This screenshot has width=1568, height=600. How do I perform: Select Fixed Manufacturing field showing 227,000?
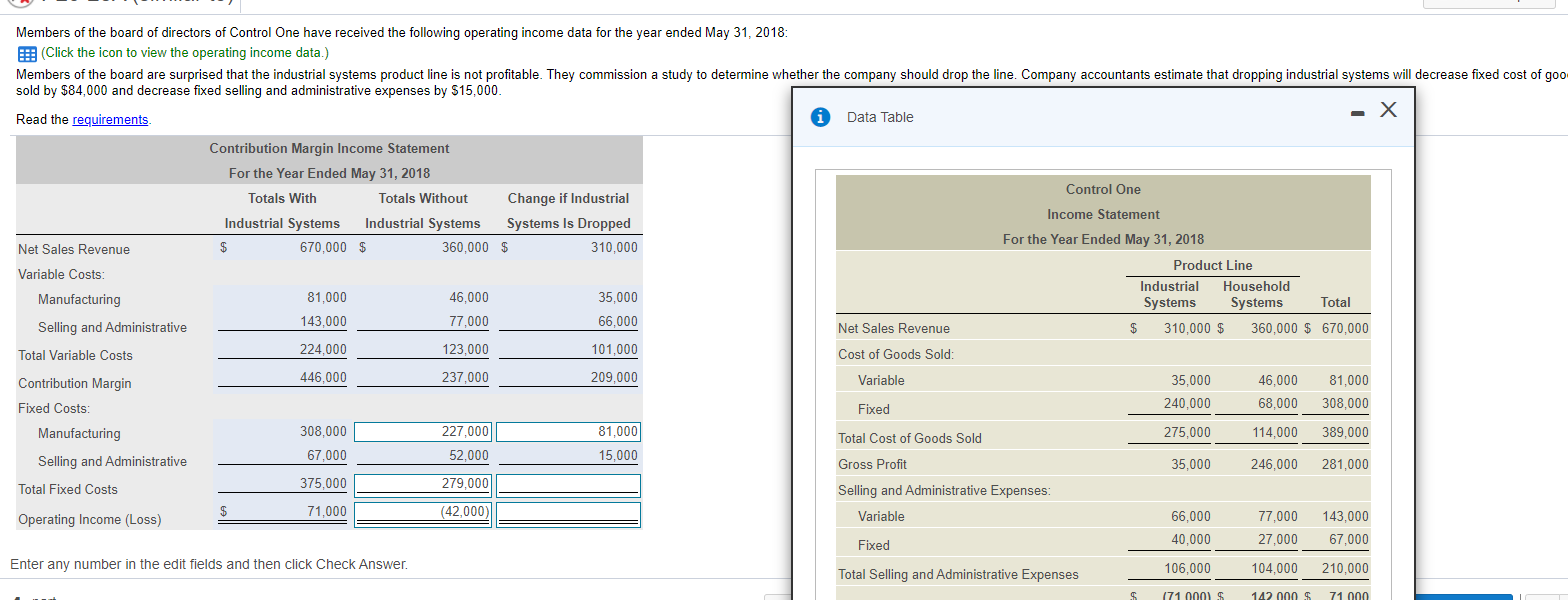pyautogui.click(x=423, y=432)
